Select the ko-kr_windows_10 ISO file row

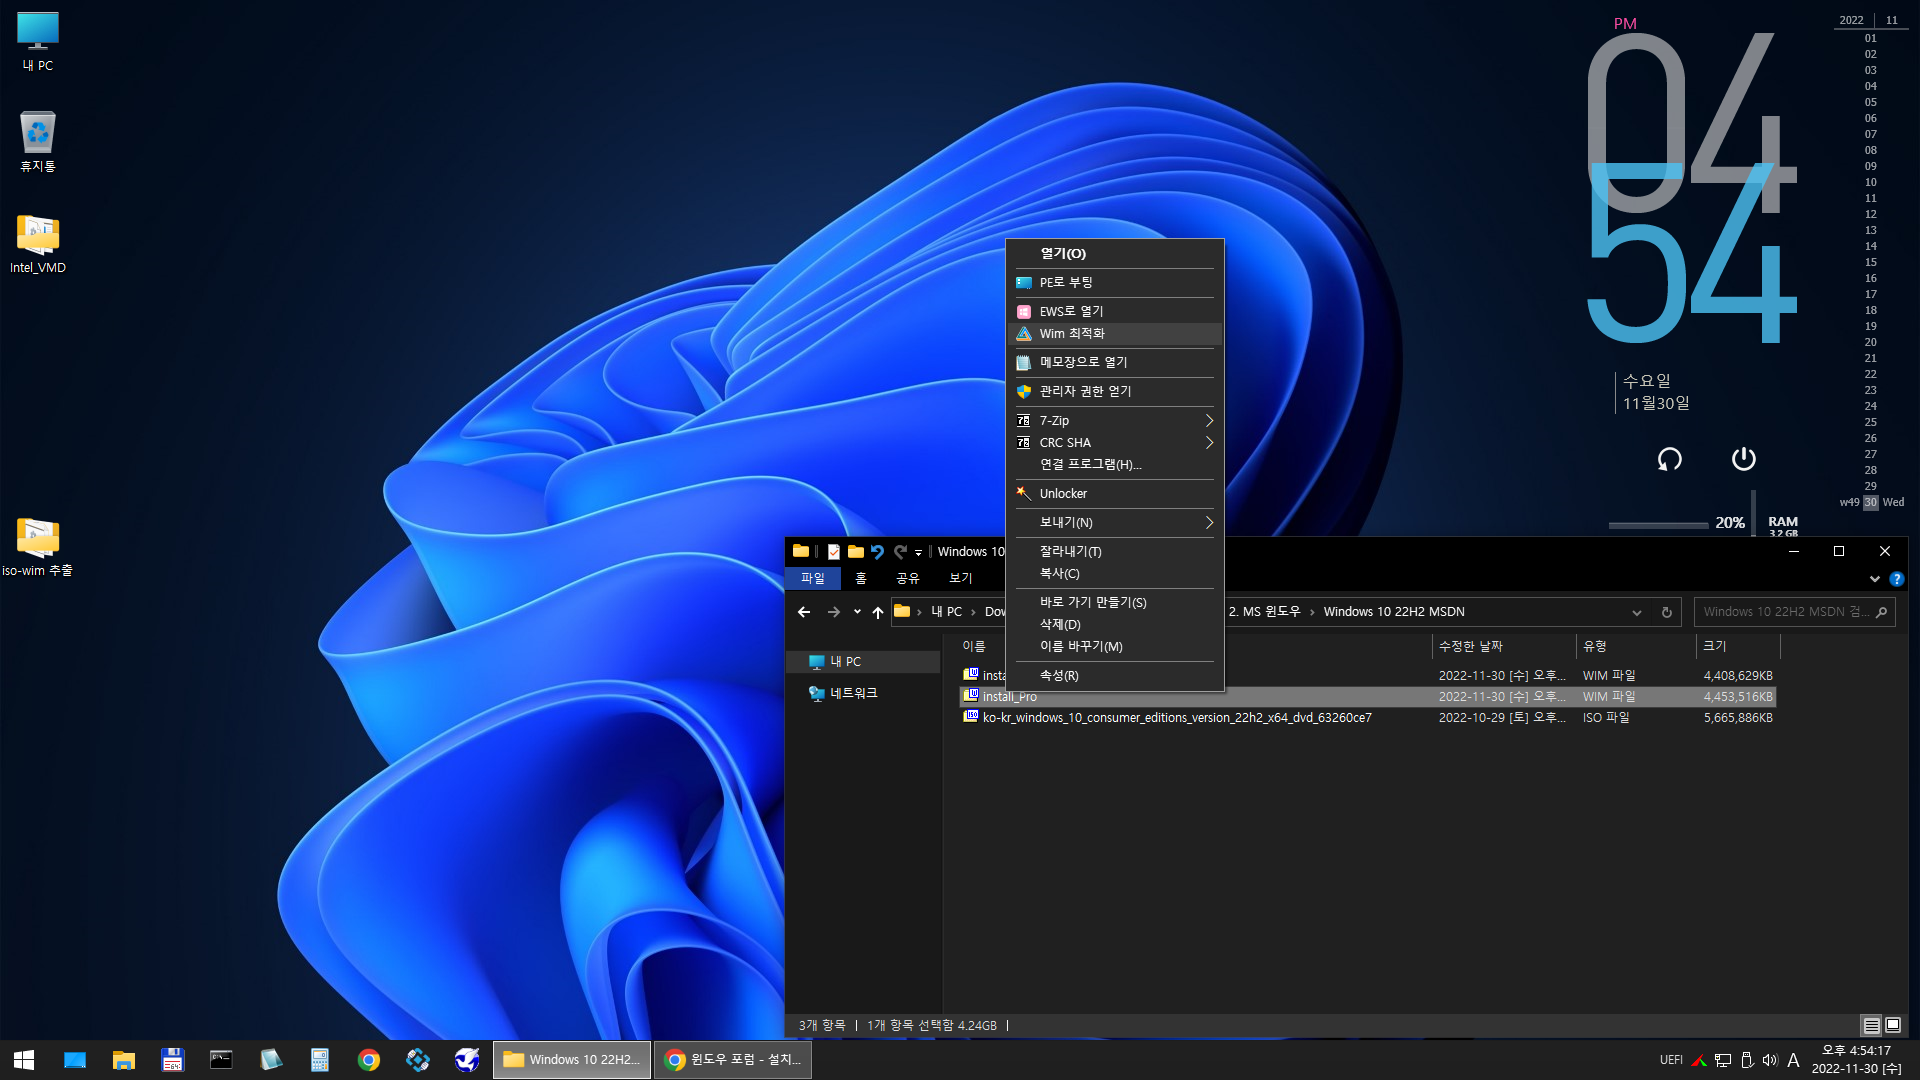coord(1368,718)
